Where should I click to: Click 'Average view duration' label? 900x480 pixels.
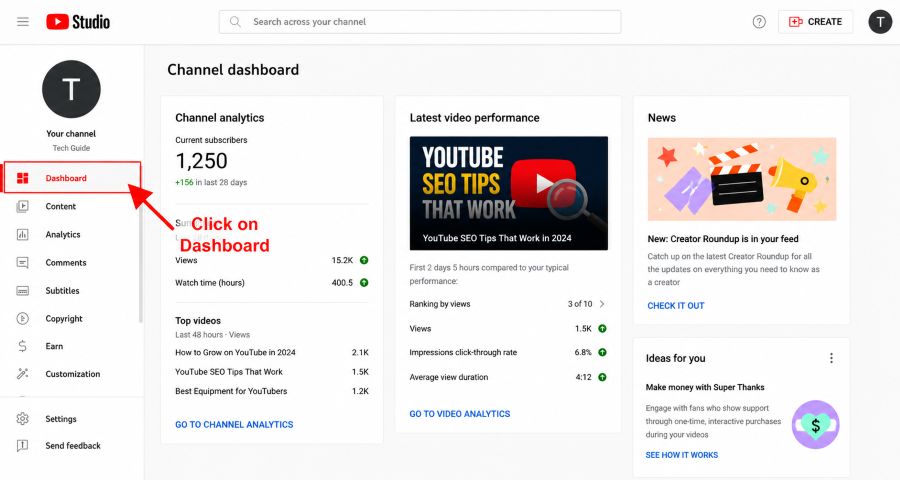449,377
